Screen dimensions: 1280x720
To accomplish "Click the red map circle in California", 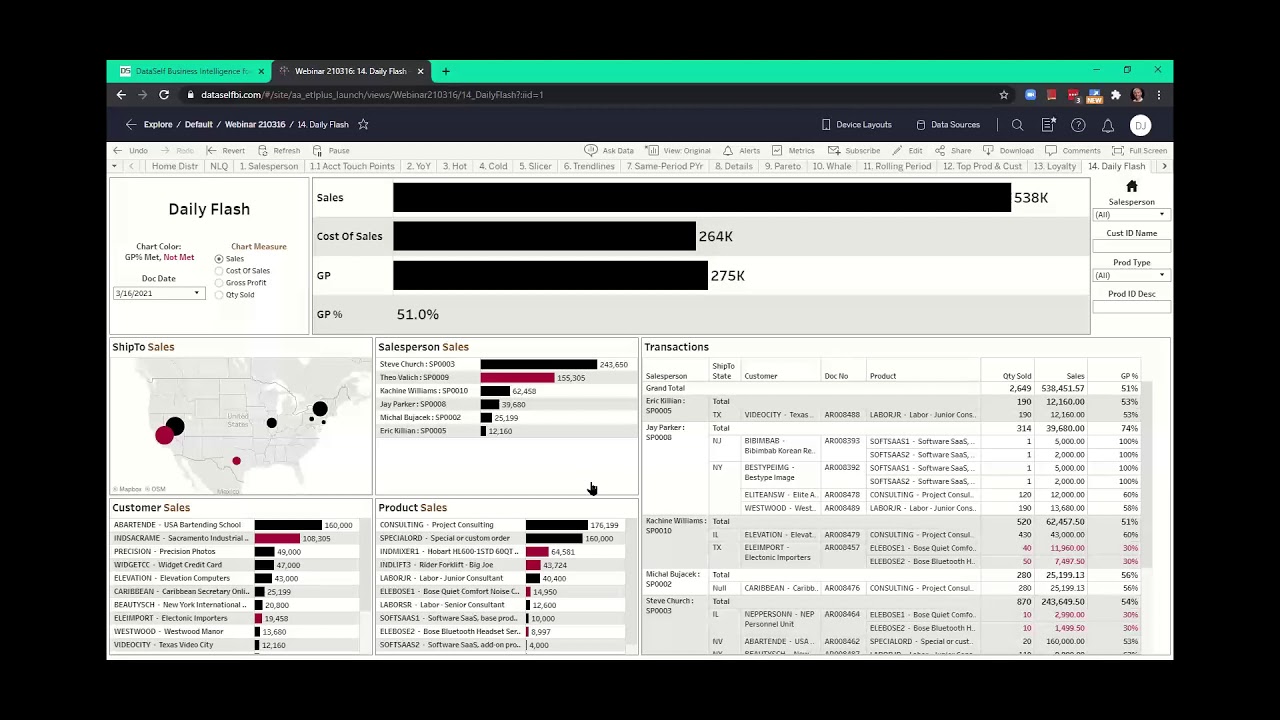I will [164, 435].
